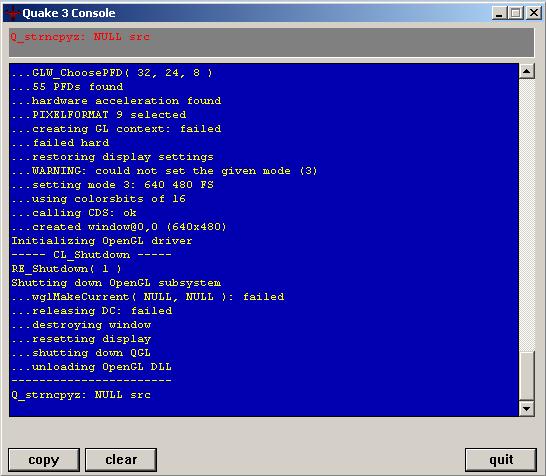Screen dimensions: 546x476
Task: Click the line '...55 PFDs found'
Action: coord(67,87)
